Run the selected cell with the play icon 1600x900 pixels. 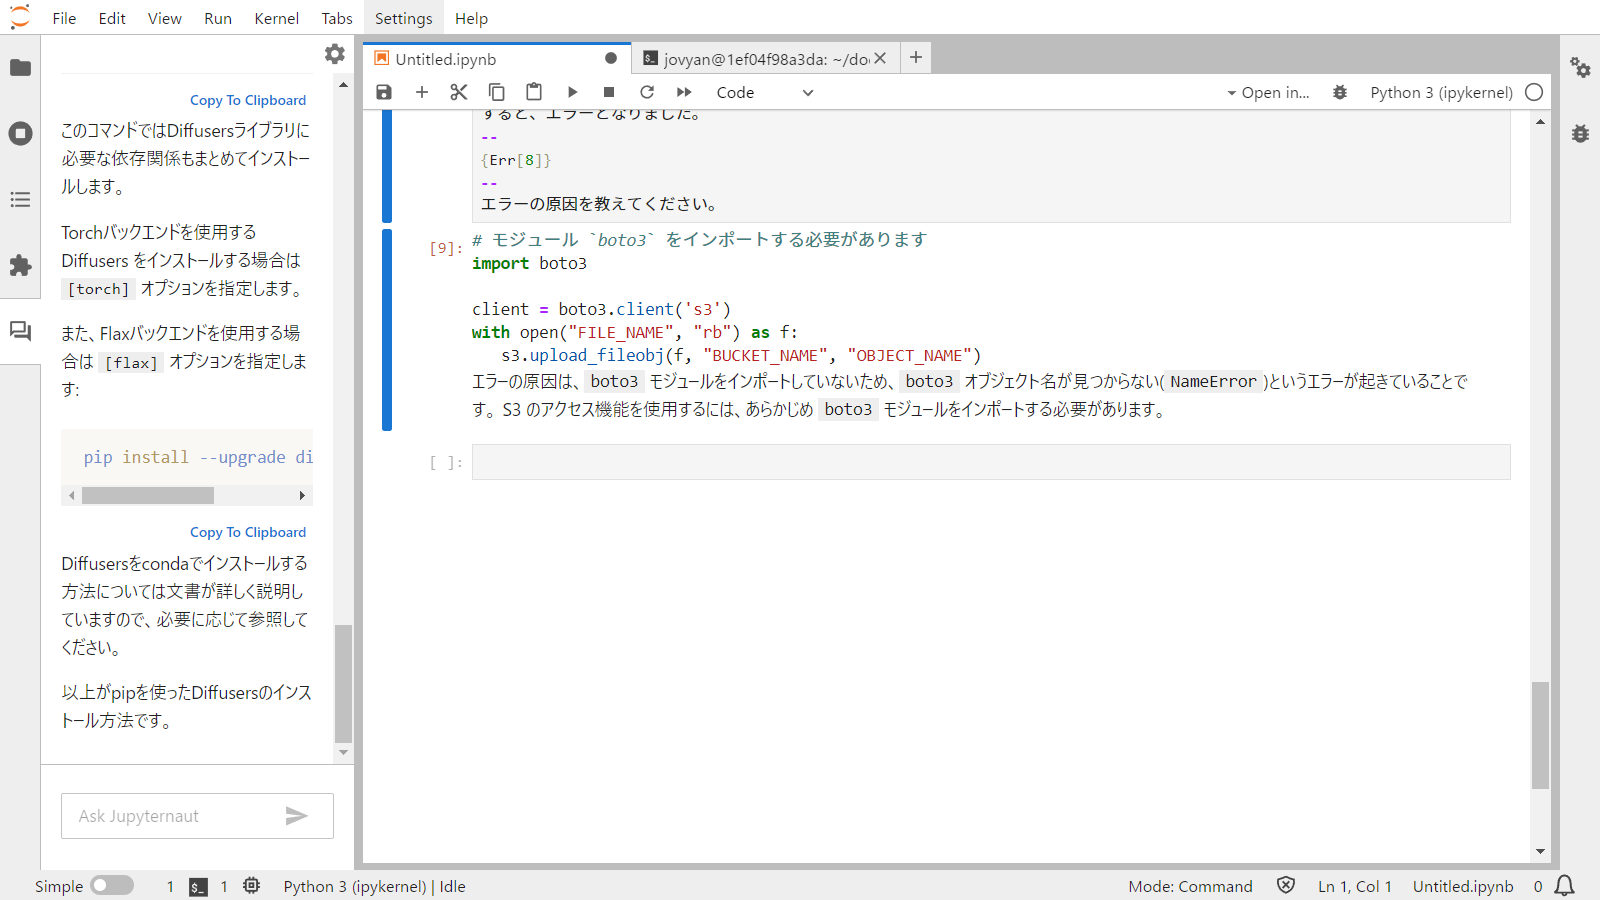pos(572,92)
